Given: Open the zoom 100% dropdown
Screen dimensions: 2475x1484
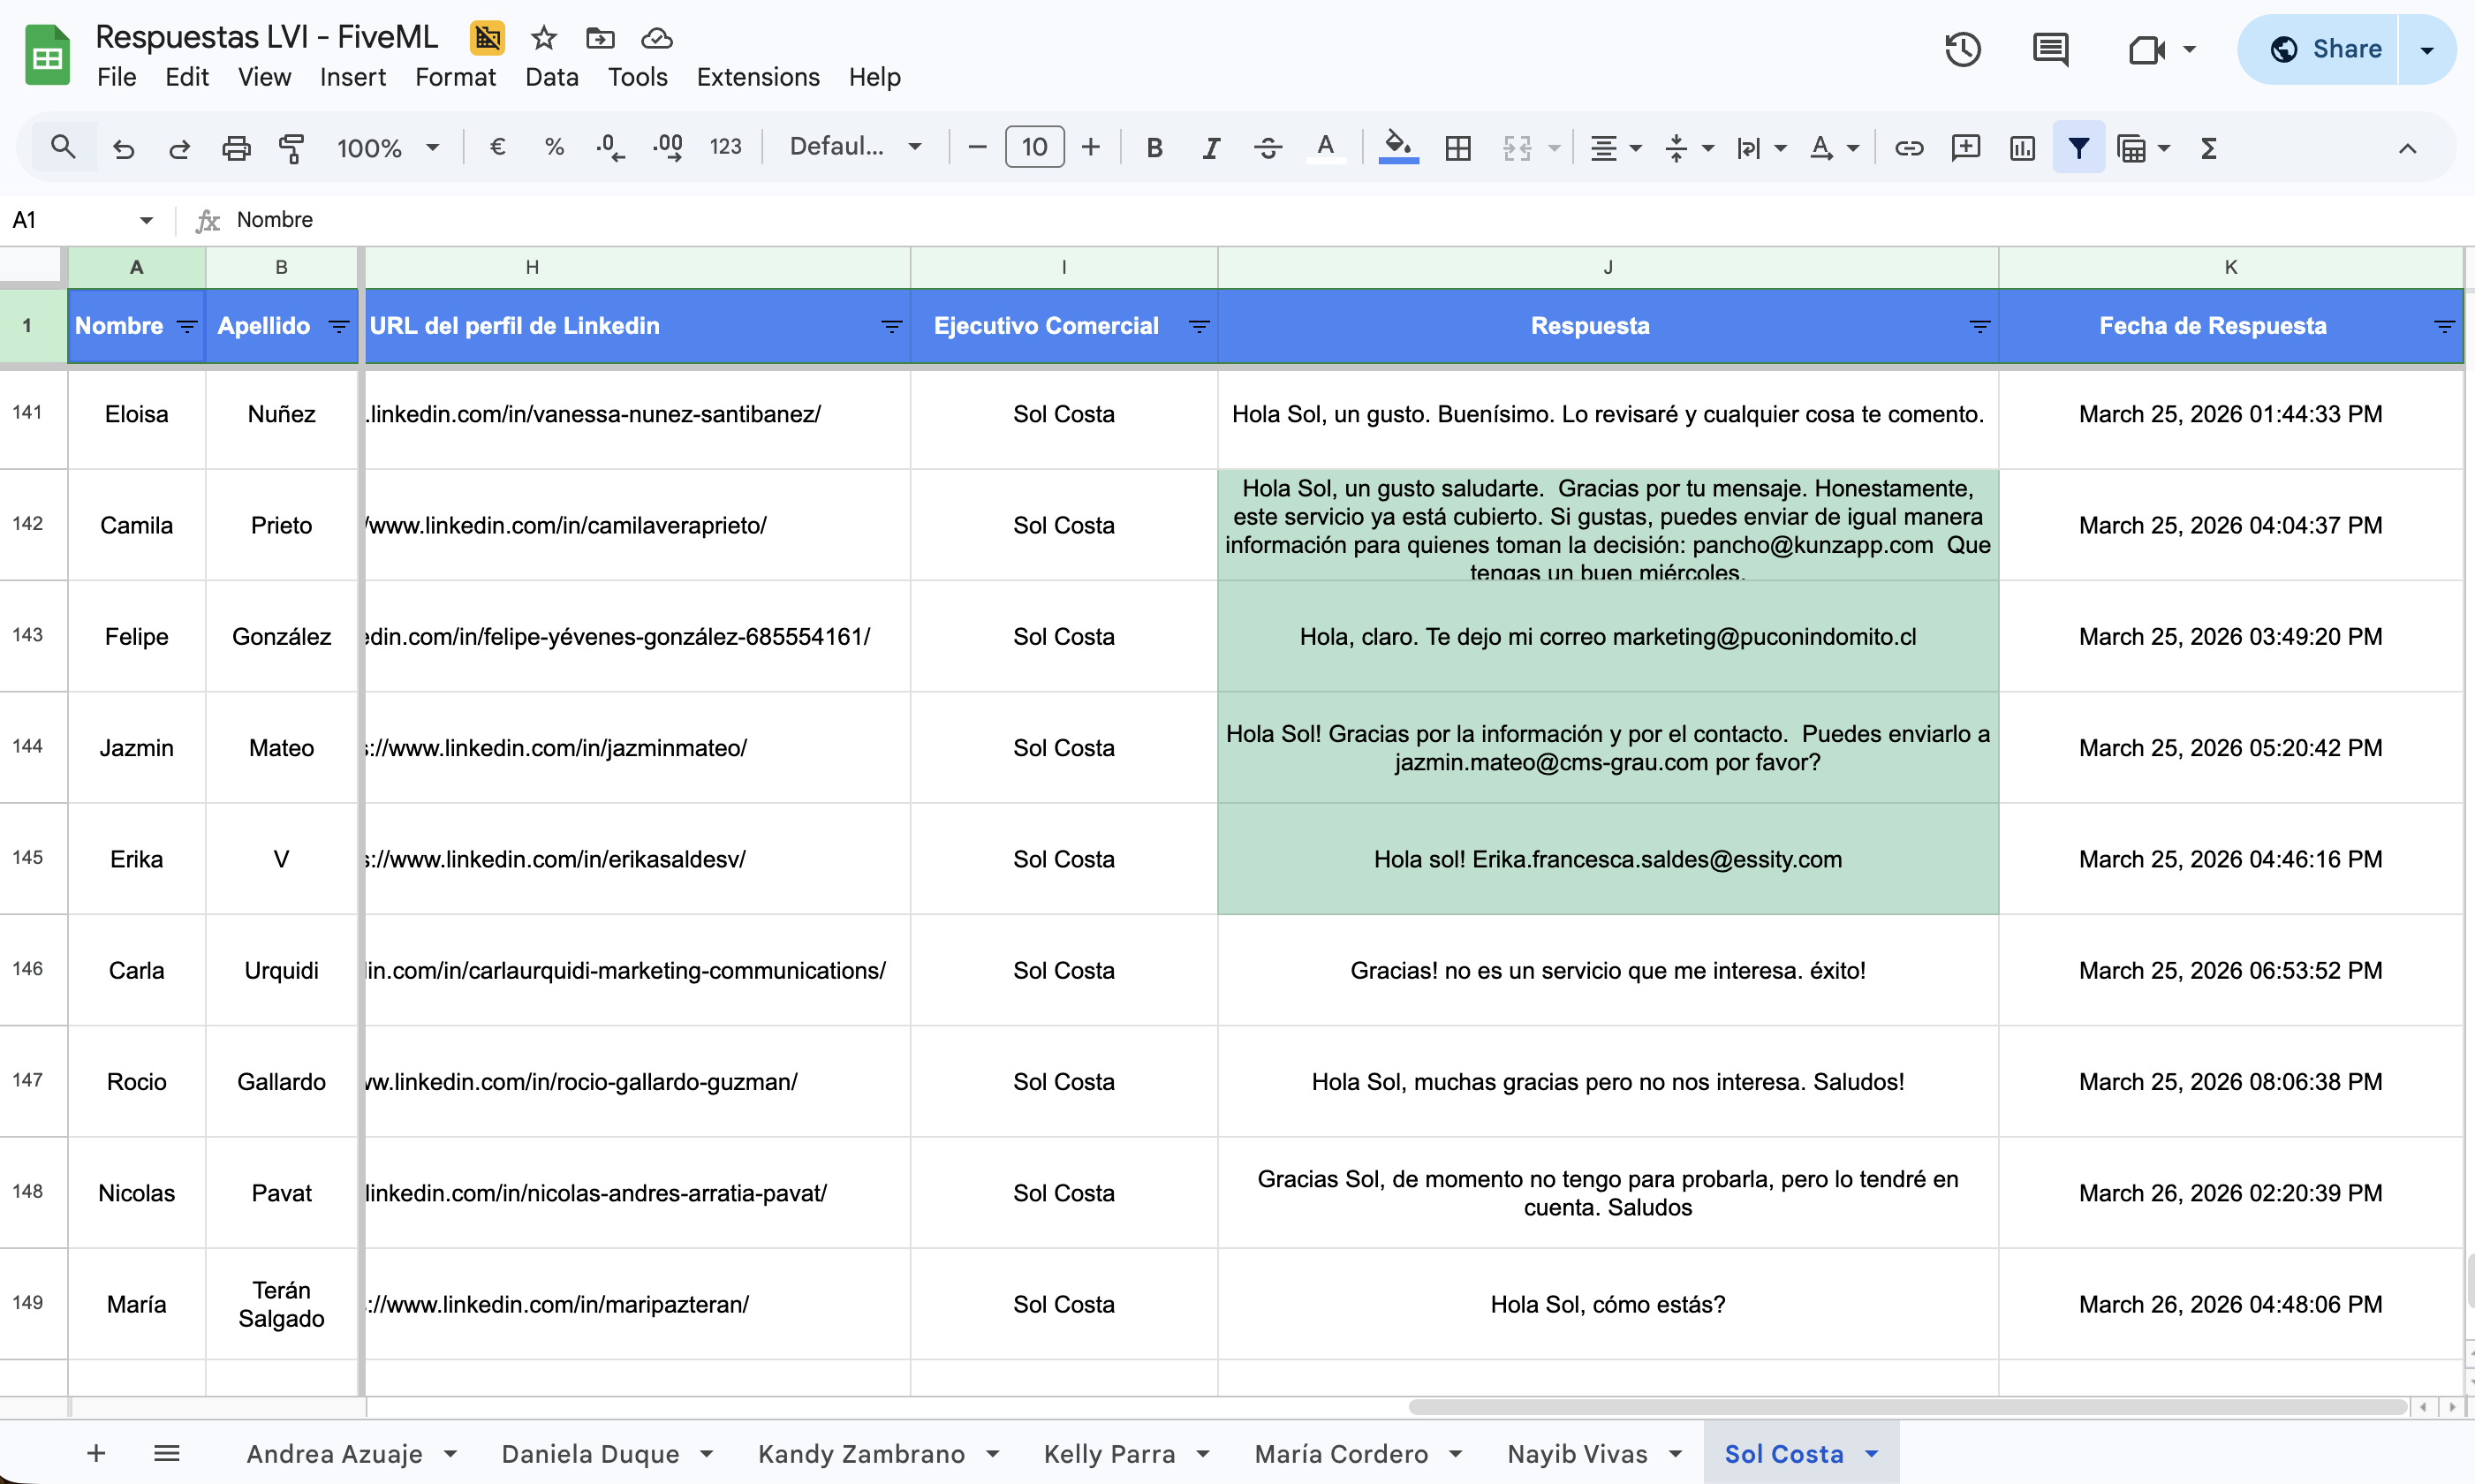Looking at the screenshot, I should [x=388, y=148].
